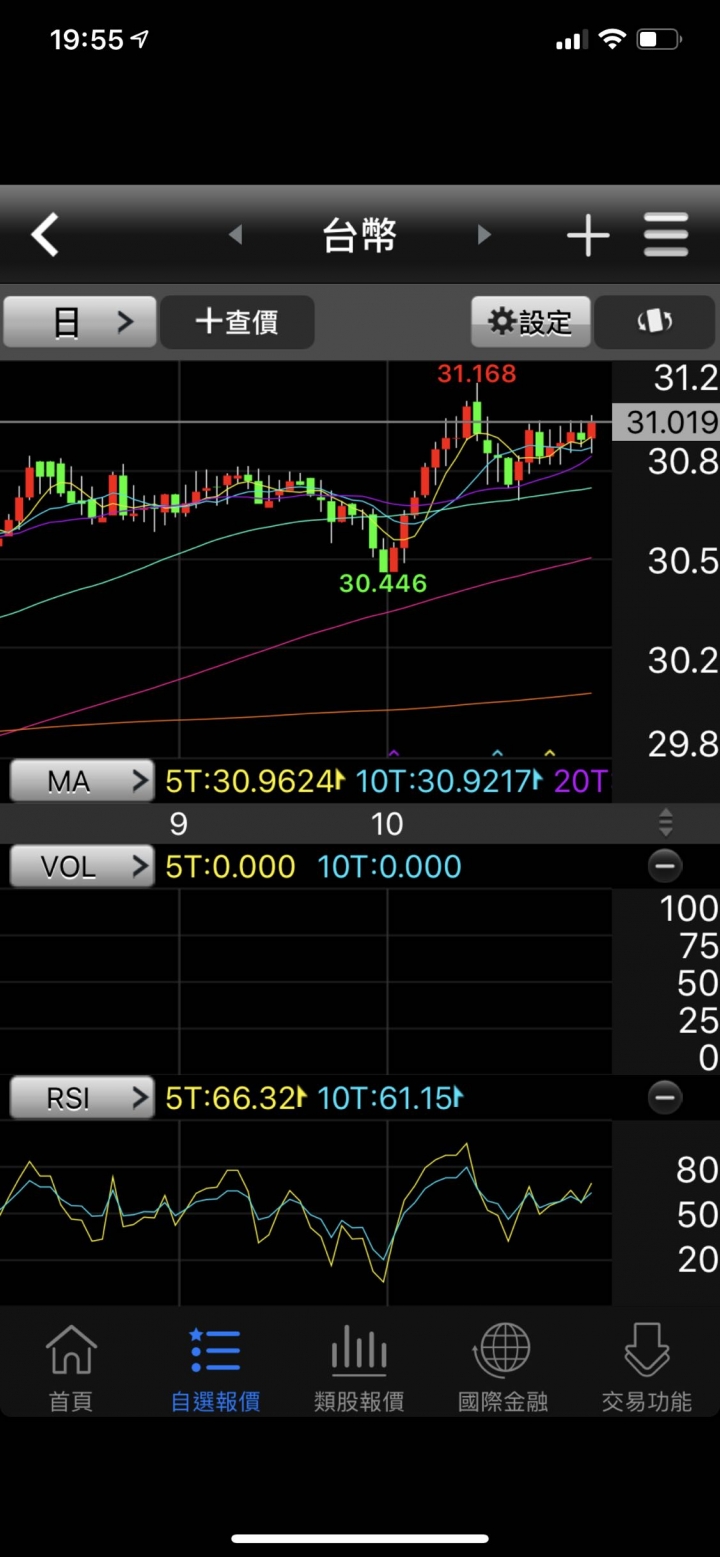Switch to 類股報價 sector quotes tab
This screenshot has height=1557, width=720.
pos(359,1367)
